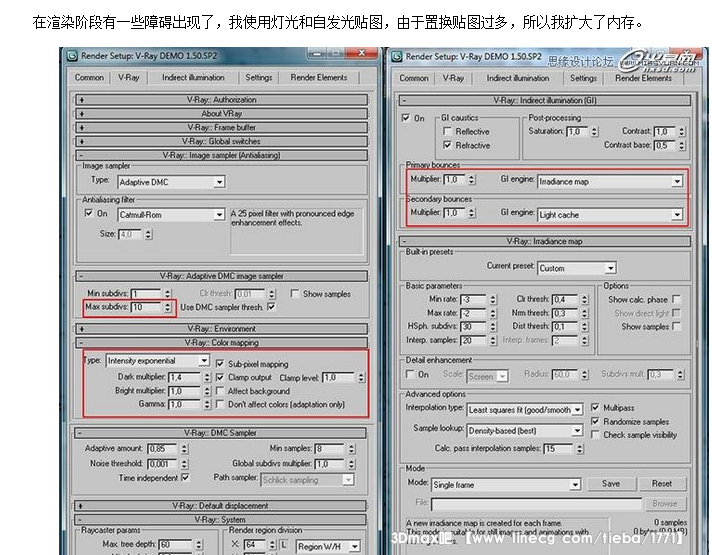
Task: Click in the Max subdivs value field
Action: tap(147, 308)
